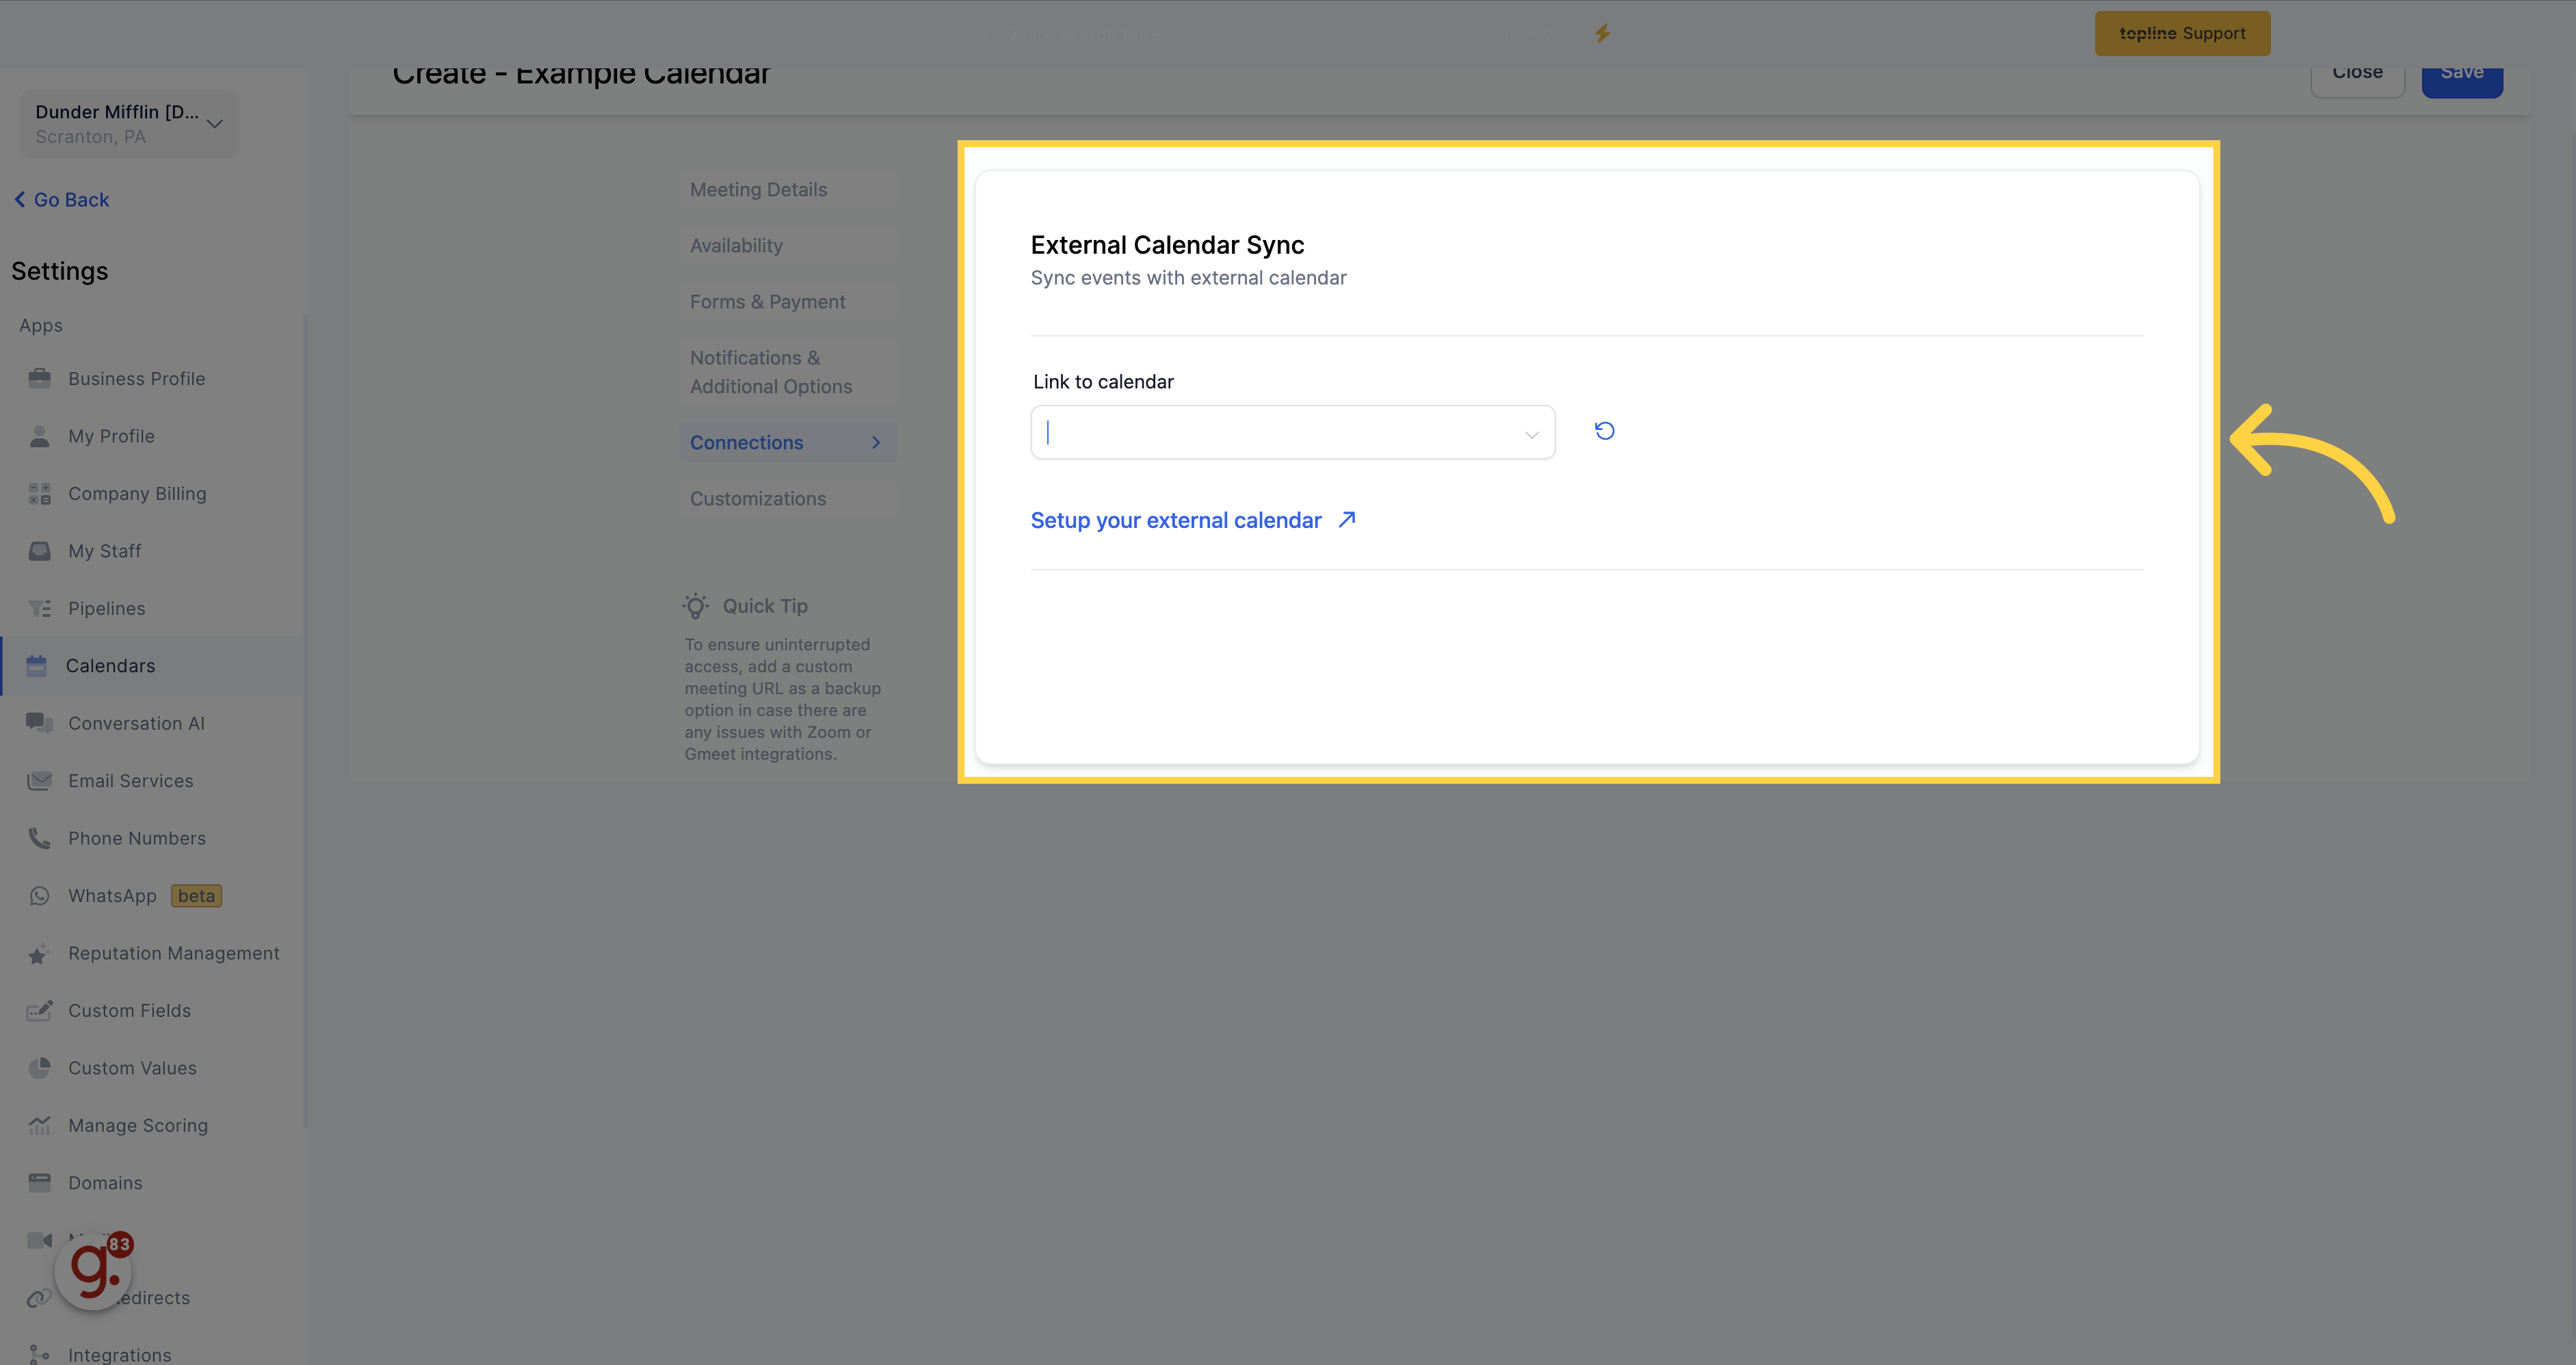Click the Integrations nodes icon

[40, 1354]
